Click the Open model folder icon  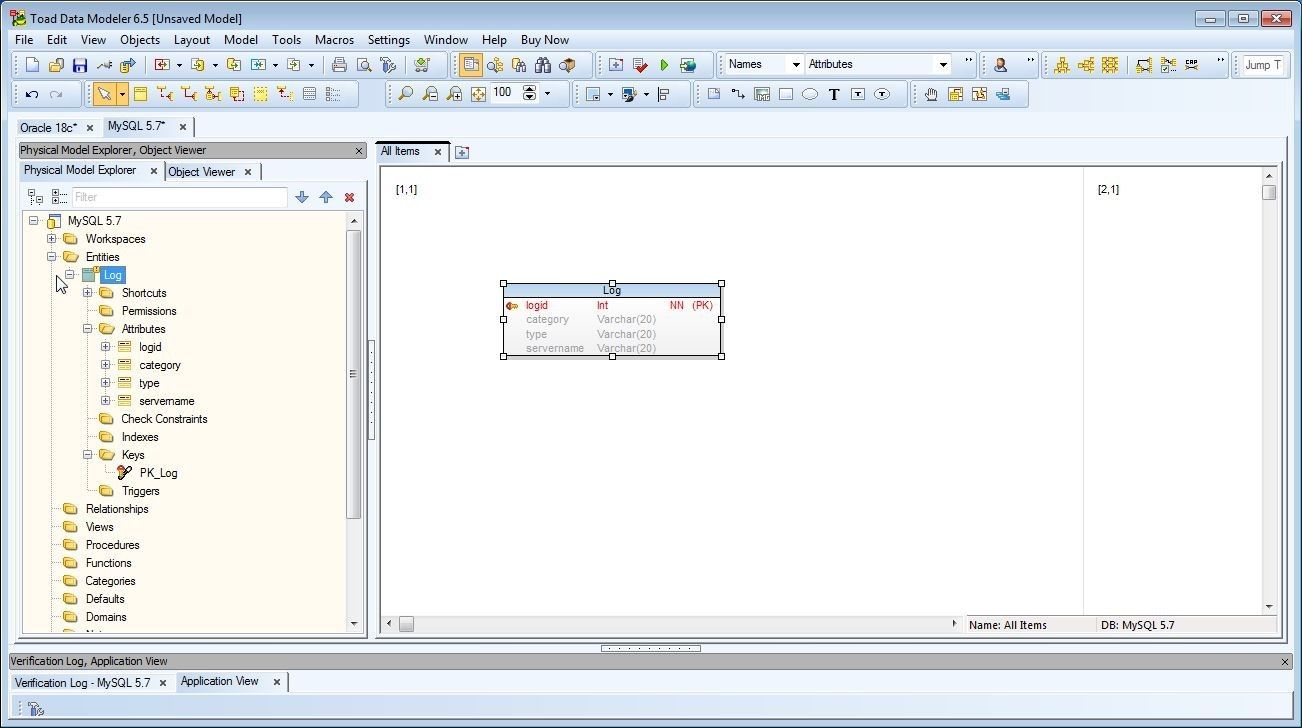point(56,65)
